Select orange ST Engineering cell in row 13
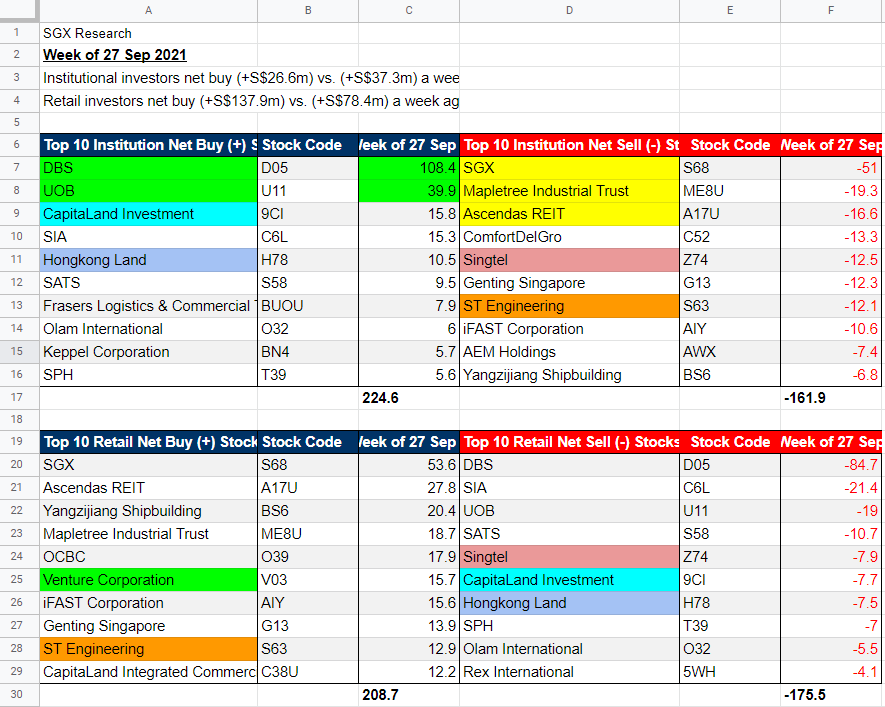The width and height of the screenshot is (885, 707). click(x=569, y=306)
